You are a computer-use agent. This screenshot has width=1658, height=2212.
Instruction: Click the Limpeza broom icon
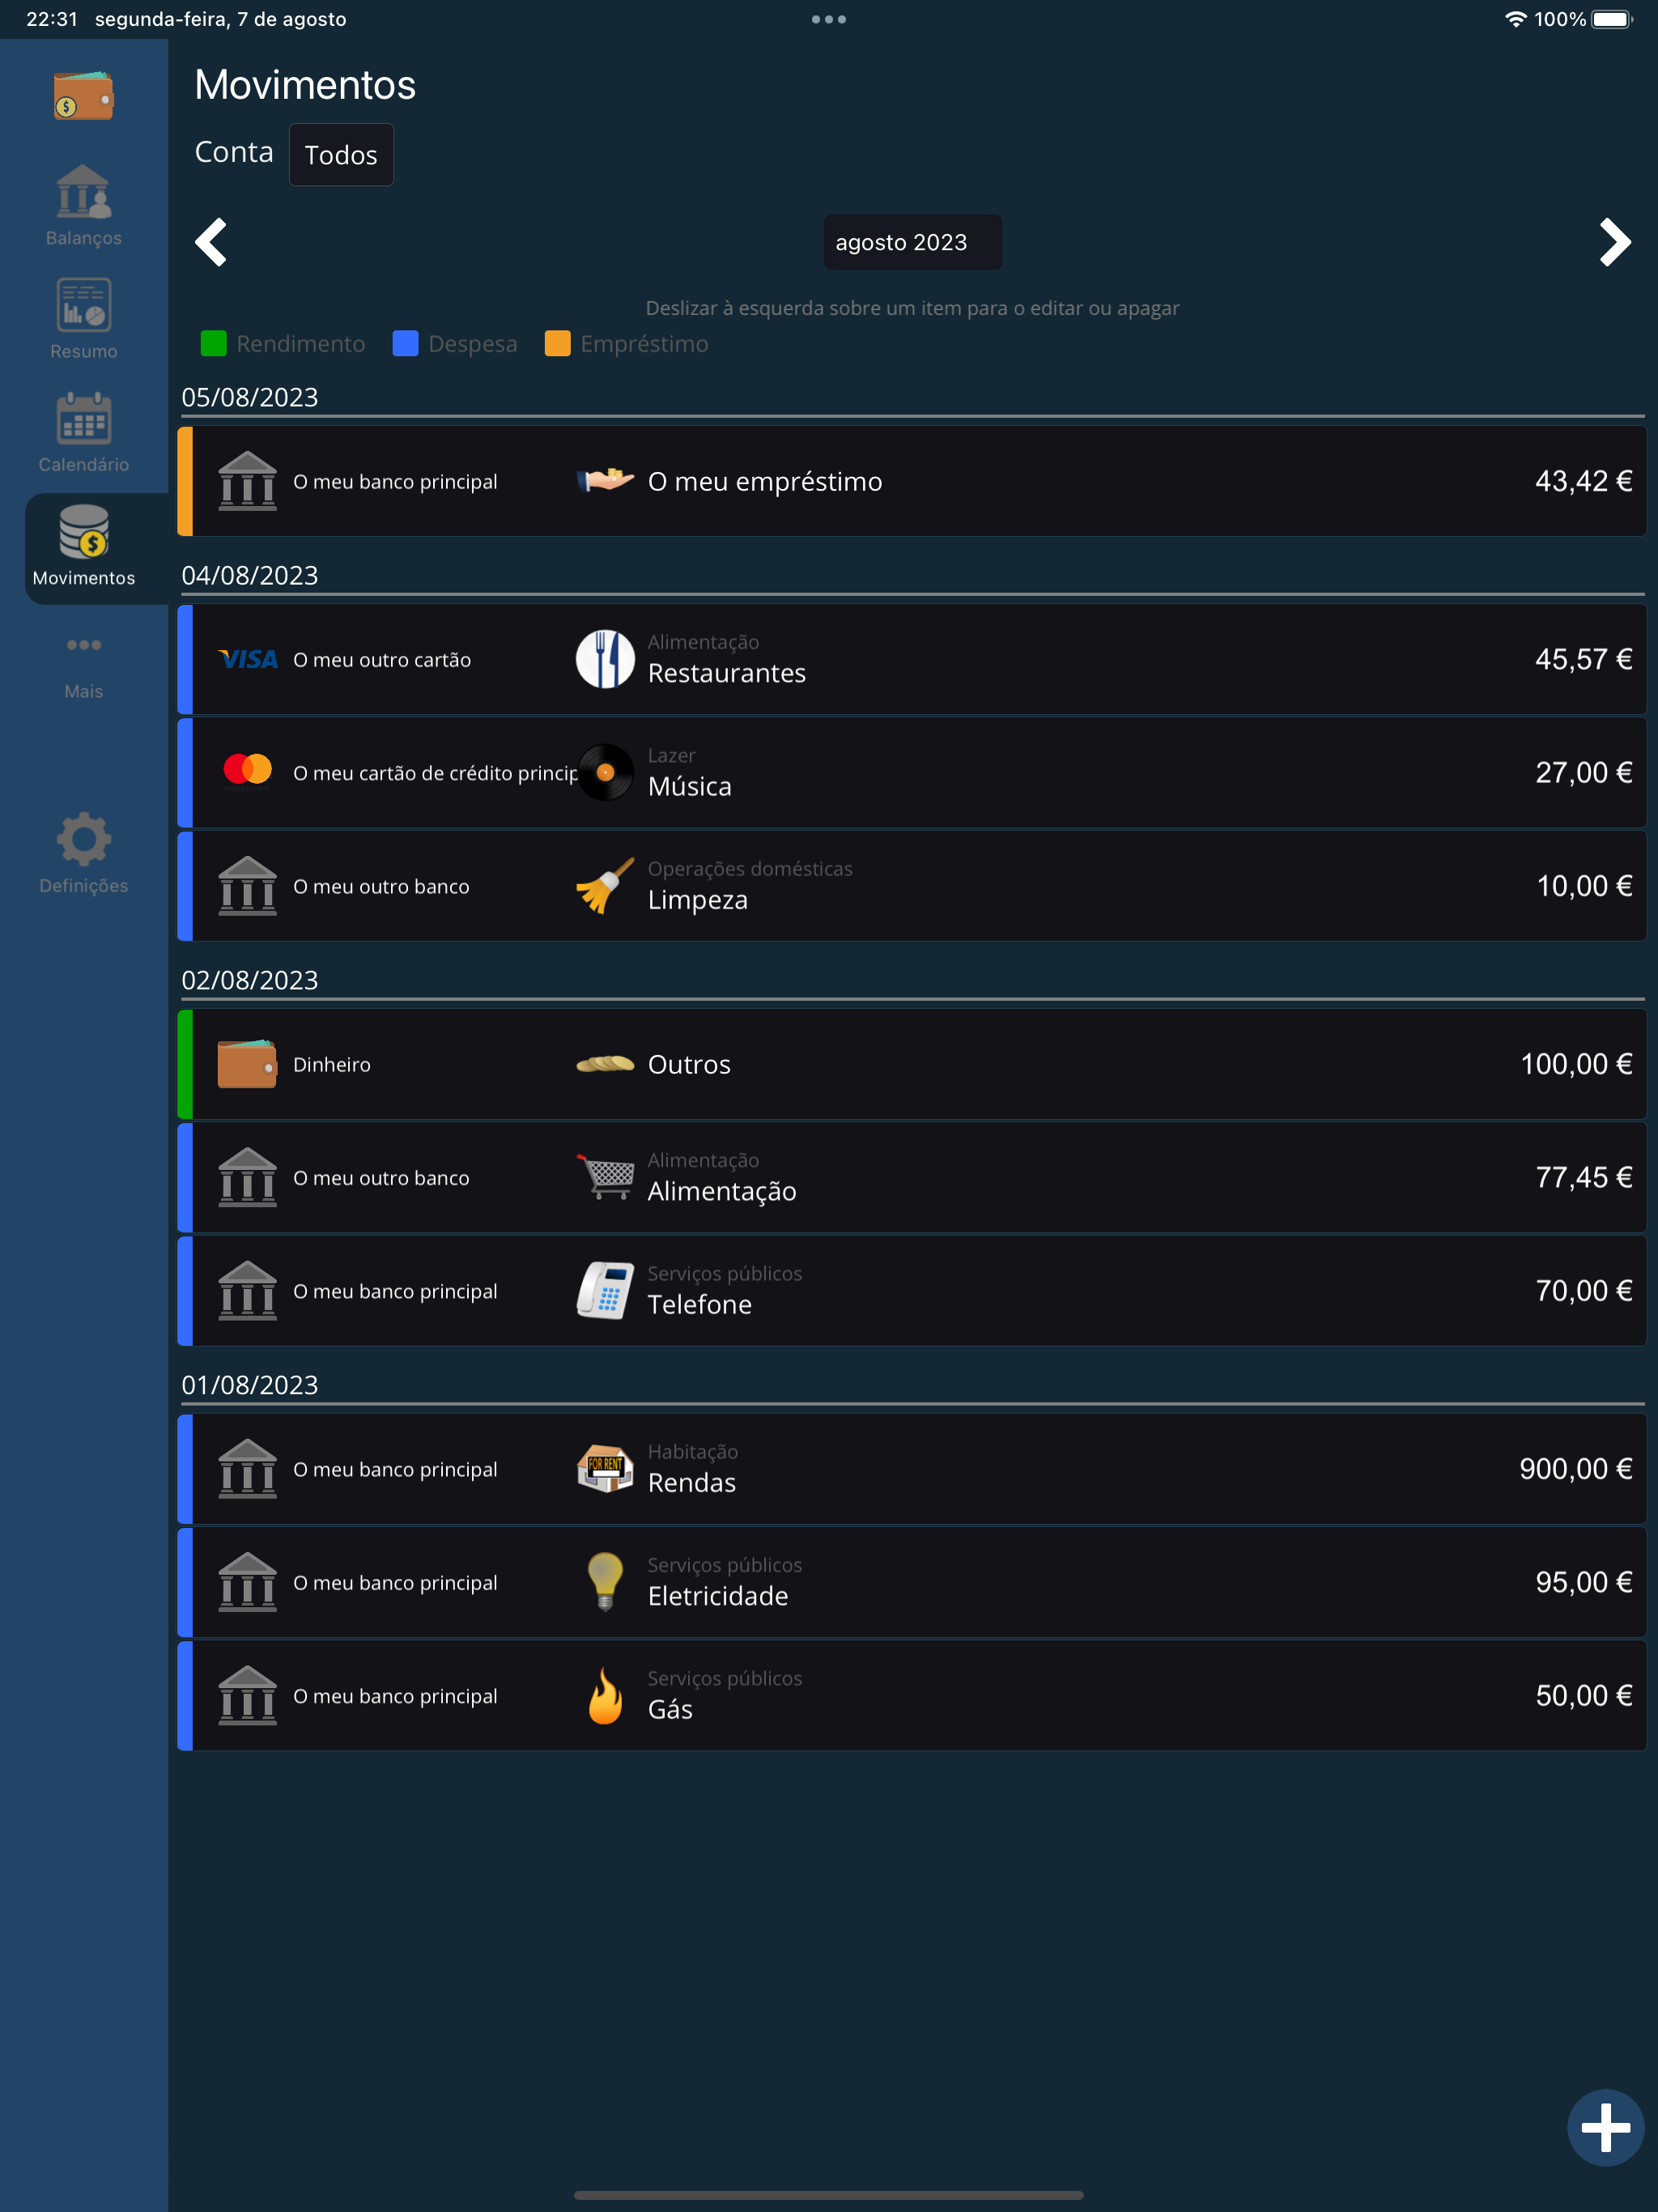click(605, 886)
